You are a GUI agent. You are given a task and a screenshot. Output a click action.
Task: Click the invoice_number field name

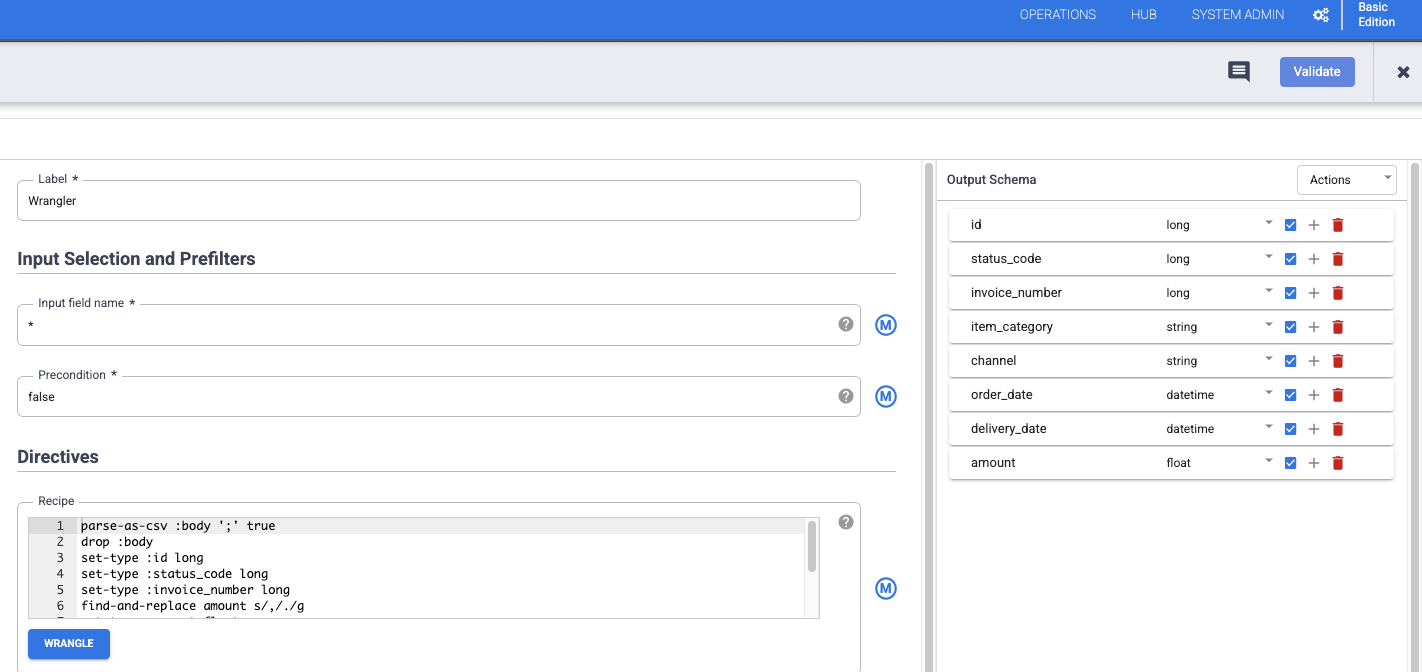1016,293
